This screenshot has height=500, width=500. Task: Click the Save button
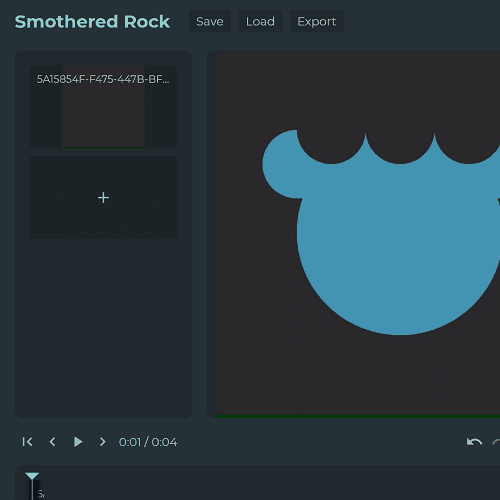[210, 21]
